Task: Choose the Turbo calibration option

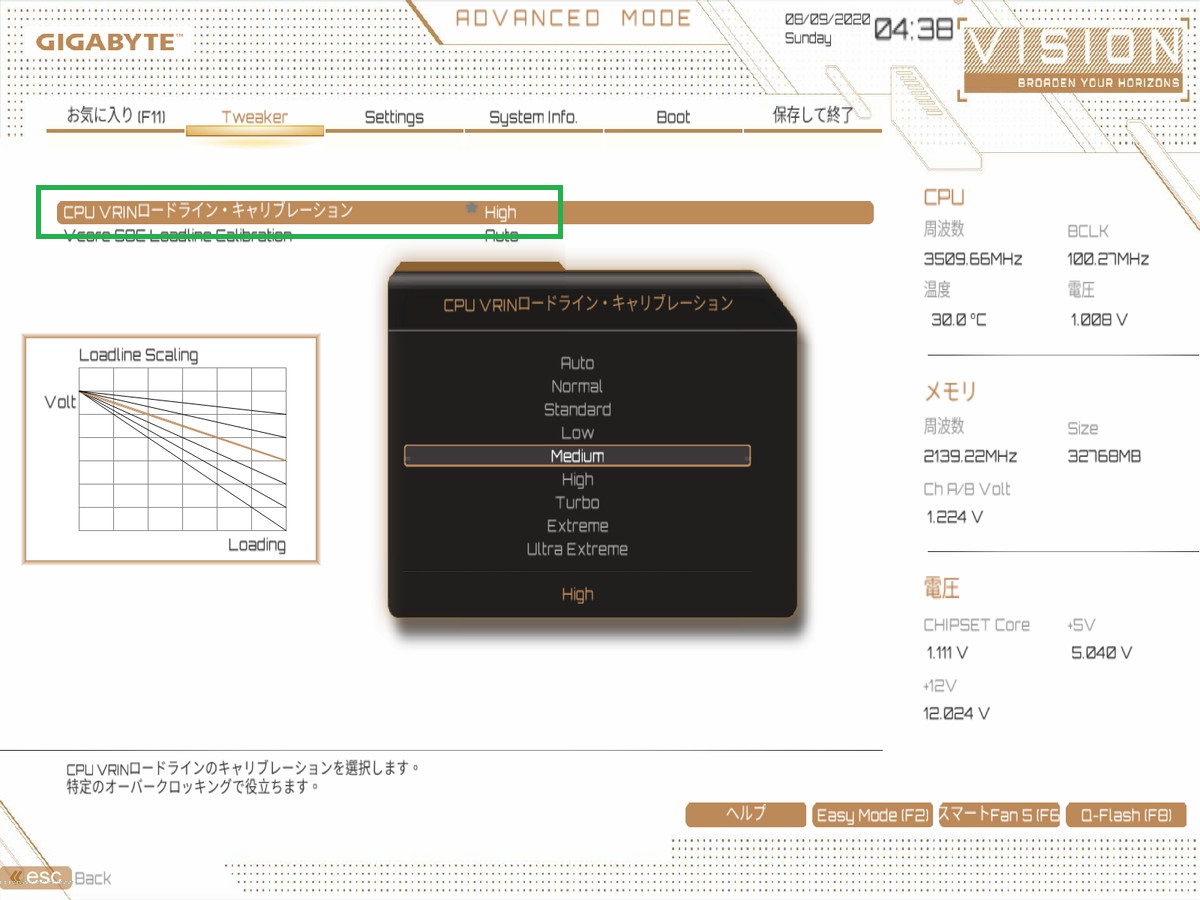Action: click(x=577, y=502)
